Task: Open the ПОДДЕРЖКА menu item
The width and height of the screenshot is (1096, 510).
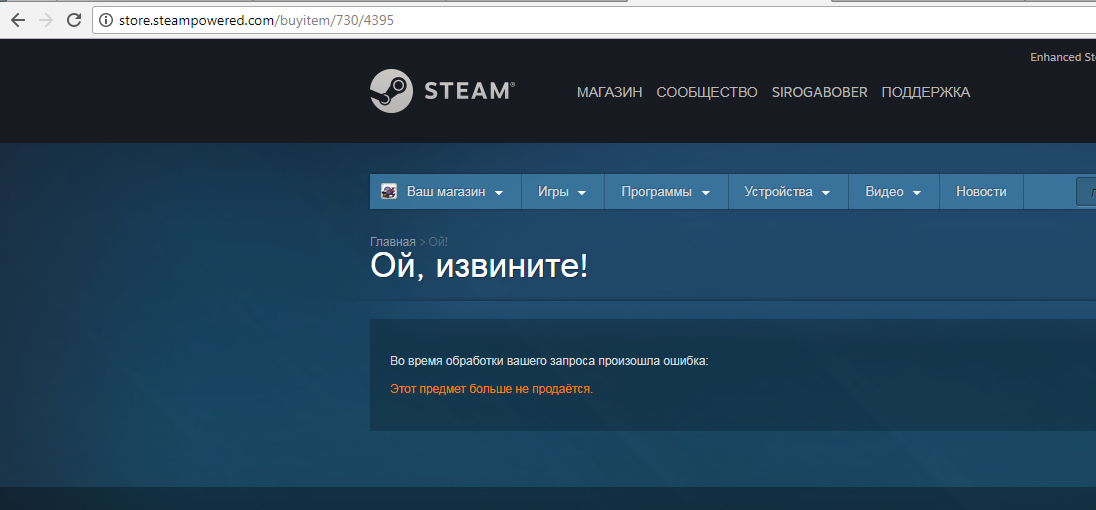Action: click(x=925, y=92)
